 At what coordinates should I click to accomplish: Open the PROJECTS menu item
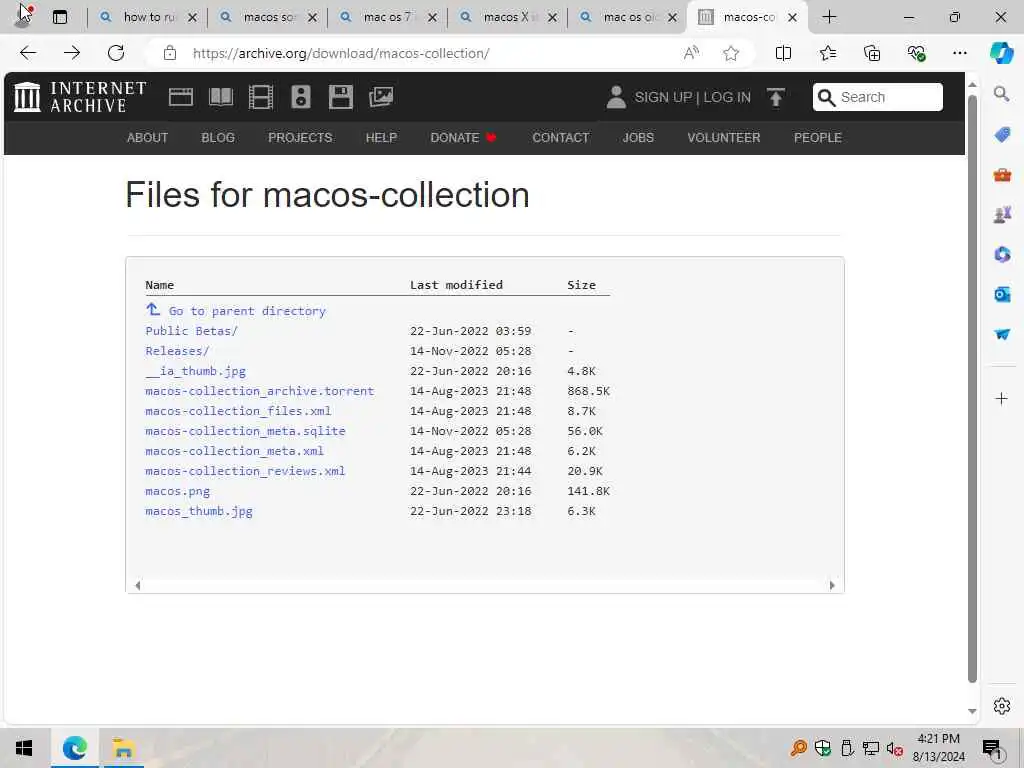point(300,138)
